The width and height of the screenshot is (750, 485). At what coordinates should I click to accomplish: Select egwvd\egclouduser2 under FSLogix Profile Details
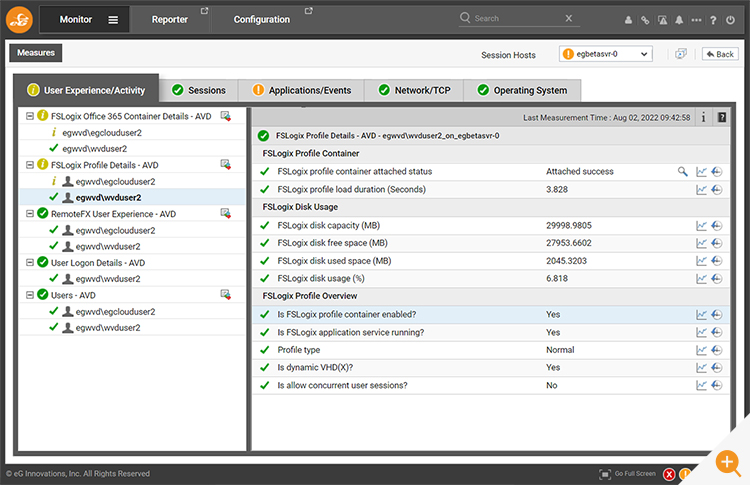click(115, 181)
